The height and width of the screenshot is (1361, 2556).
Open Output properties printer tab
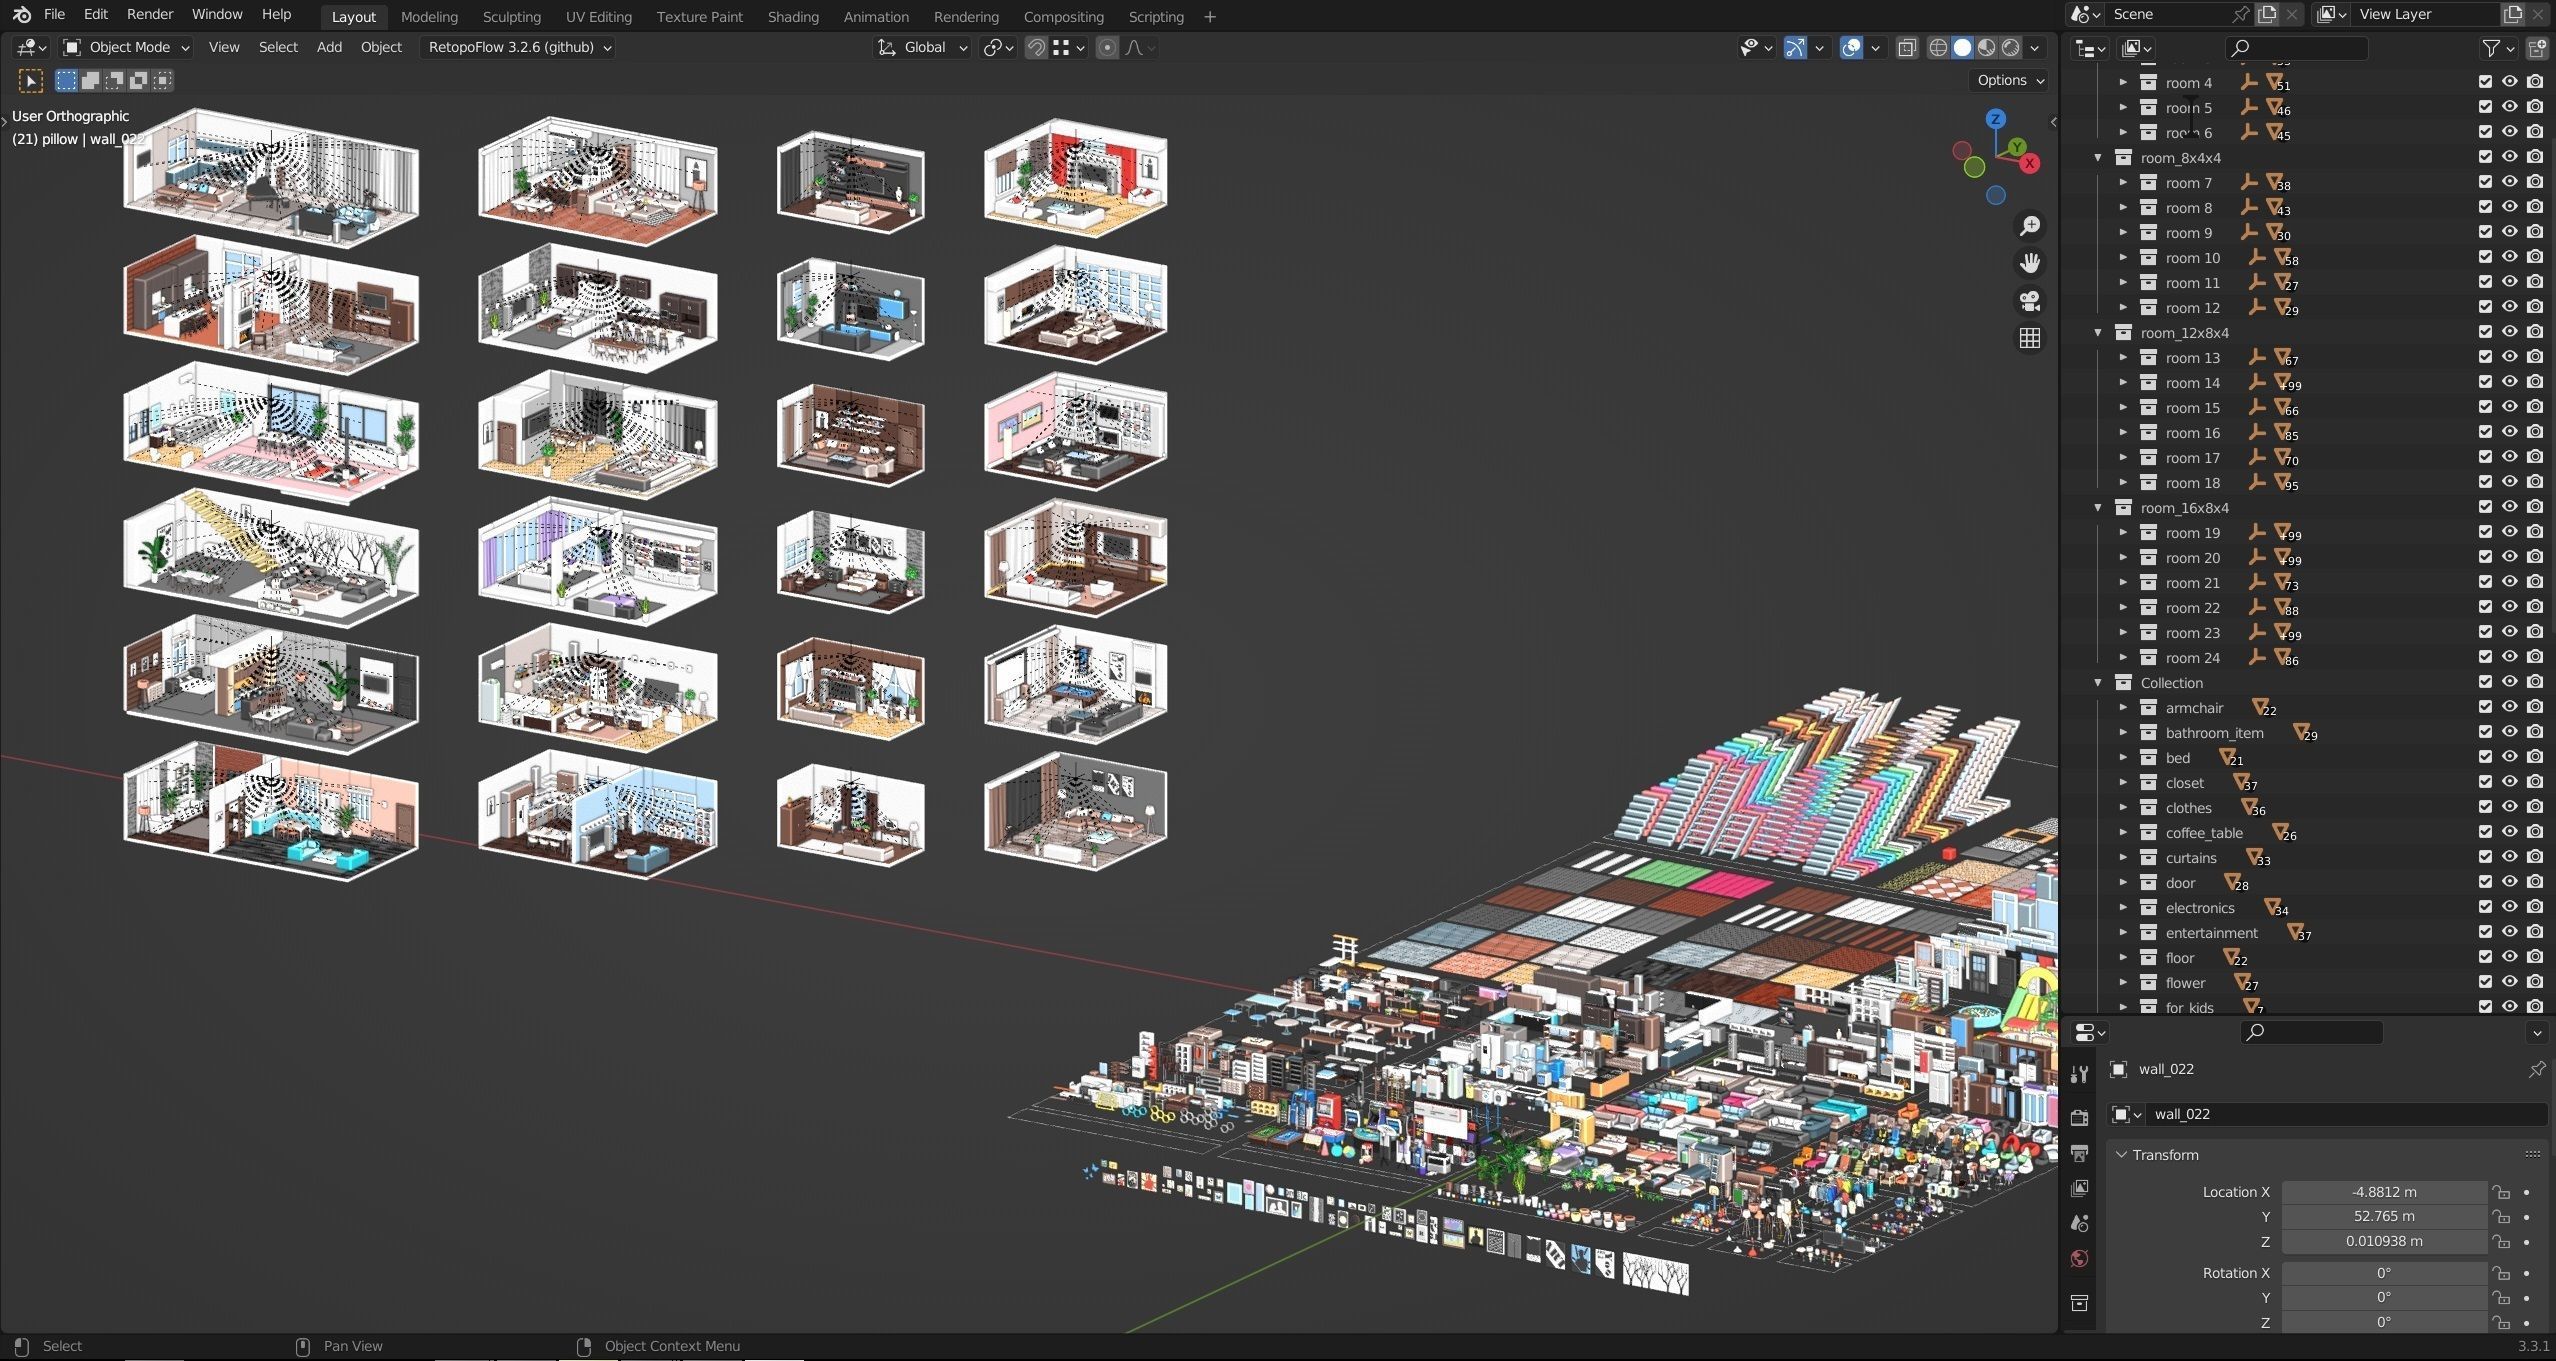[2079, 1153]
